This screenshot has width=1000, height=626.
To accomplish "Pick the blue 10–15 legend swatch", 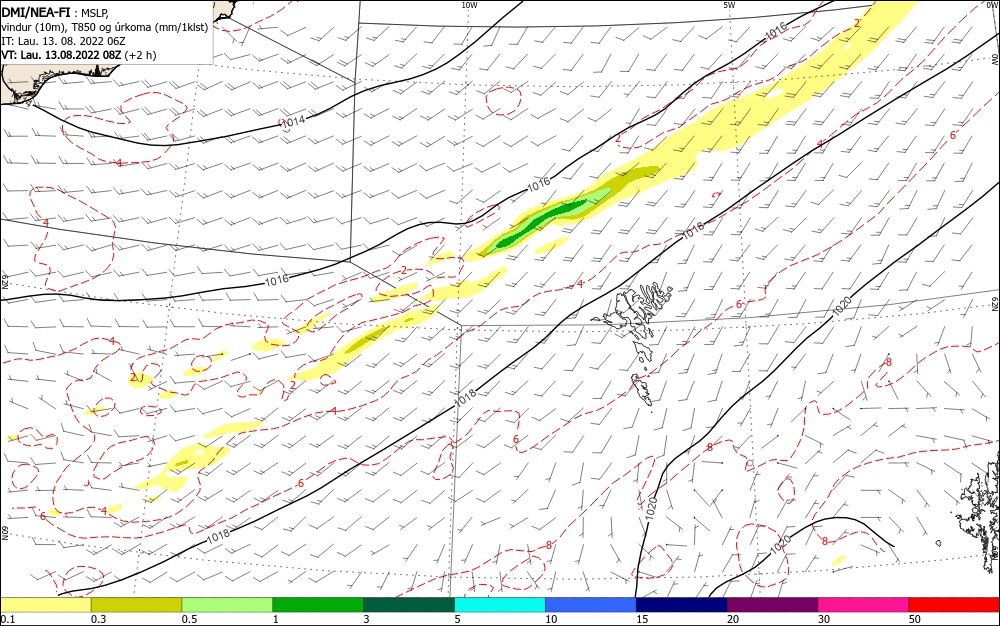I will click(591, 605).
